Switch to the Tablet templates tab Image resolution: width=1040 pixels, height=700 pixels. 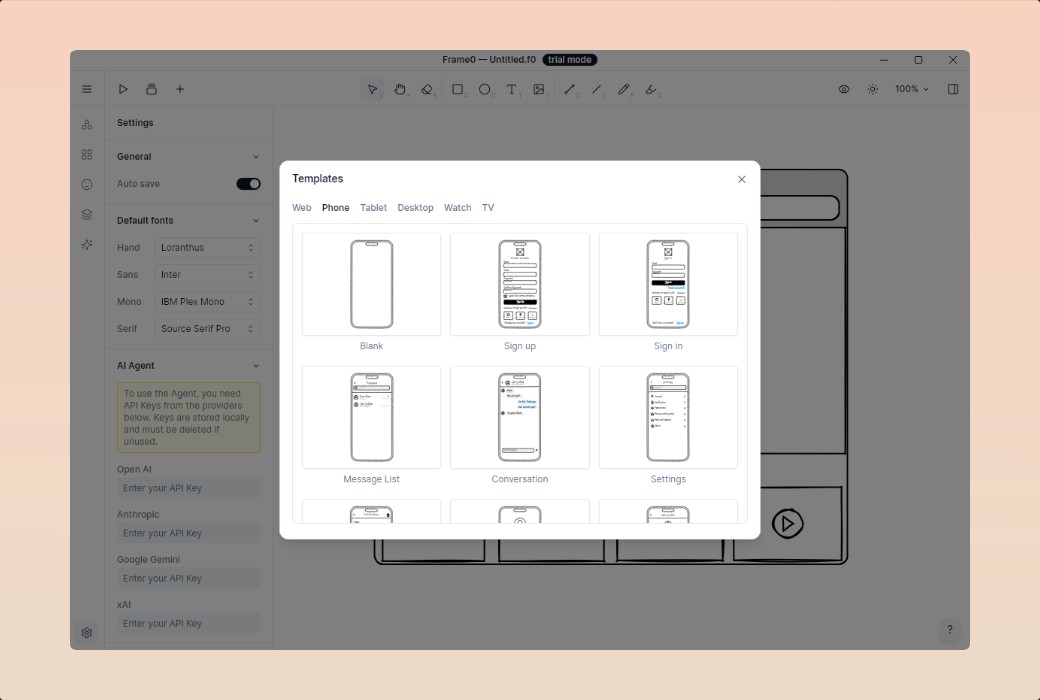[373, 208]
